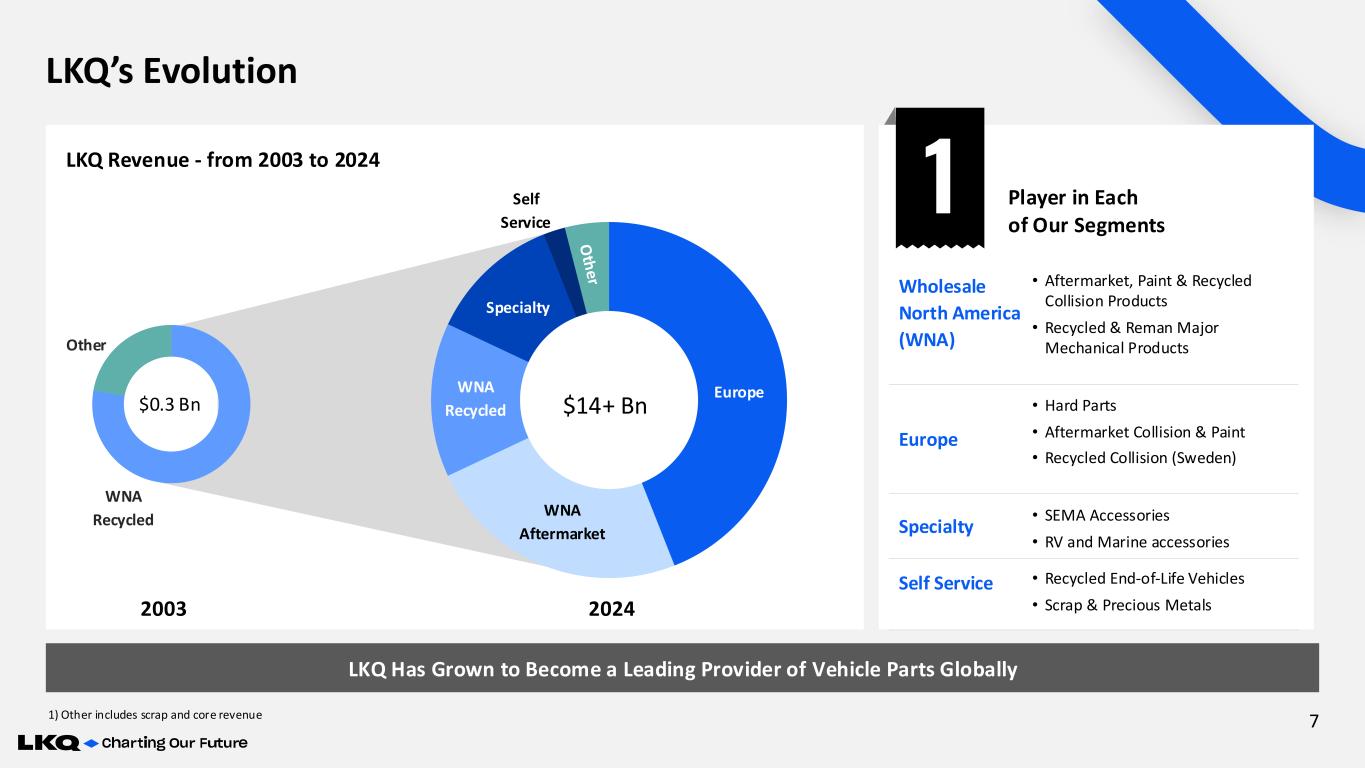Click the large number 1 banner
Image resolution: width=1365 pixels, height=768 pixels.
940,177
